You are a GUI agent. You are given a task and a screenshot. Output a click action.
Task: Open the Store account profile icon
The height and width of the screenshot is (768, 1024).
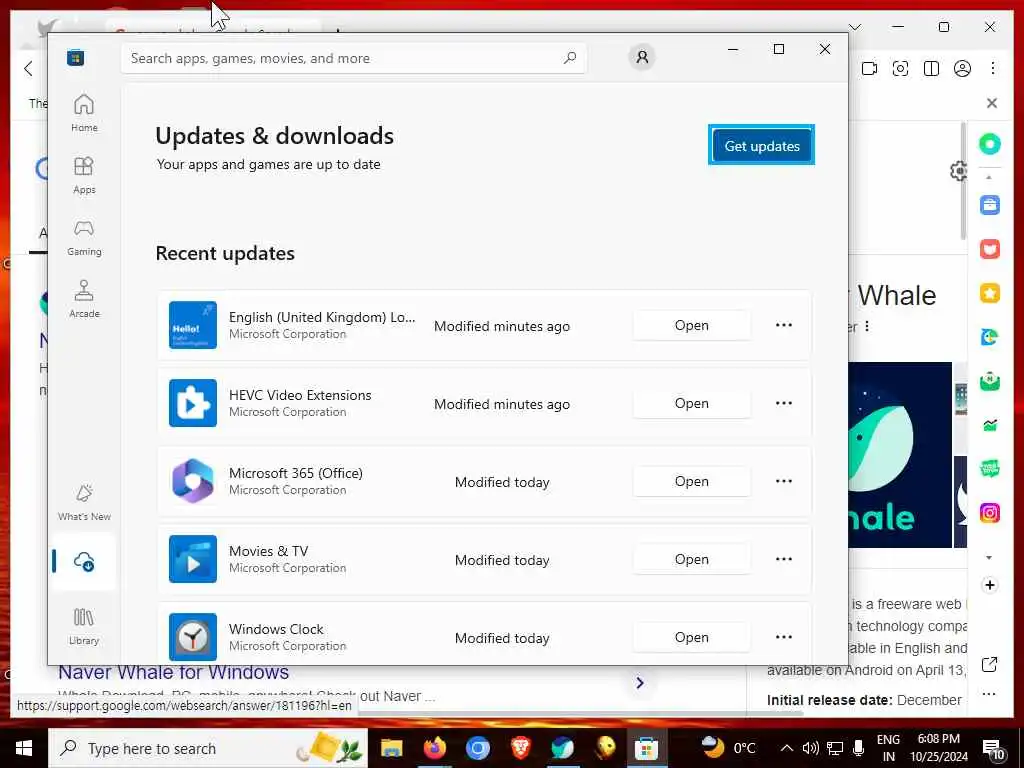tap(642, 57)
